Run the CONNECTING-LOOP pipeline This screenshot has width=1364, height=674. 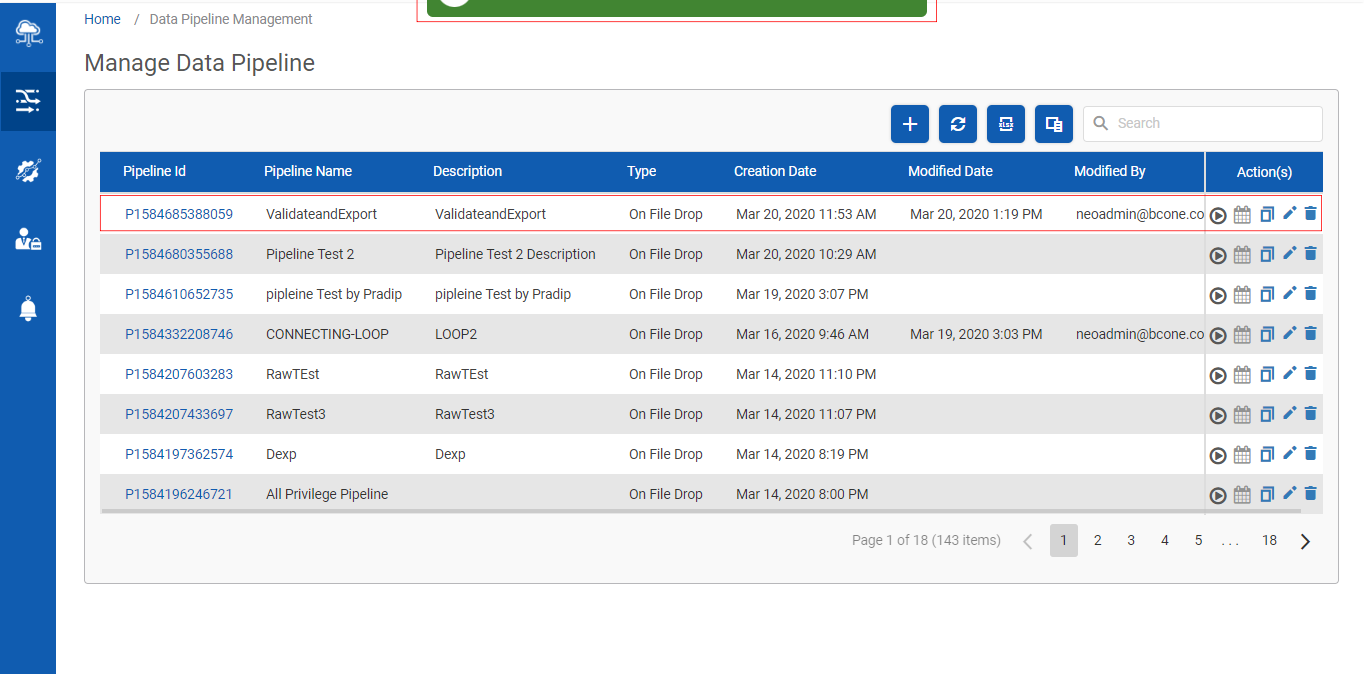pos(1218,335)
